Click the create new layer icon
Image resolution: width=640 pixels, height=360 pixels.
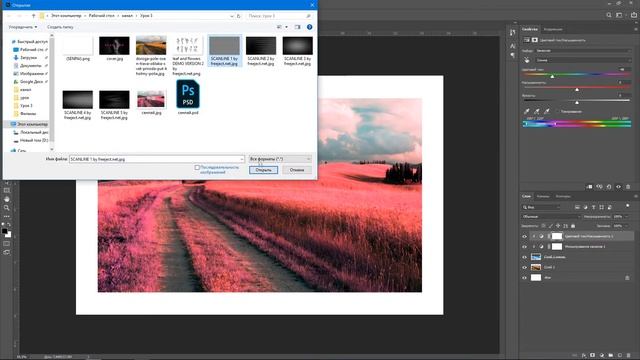(x=620, y=356)
